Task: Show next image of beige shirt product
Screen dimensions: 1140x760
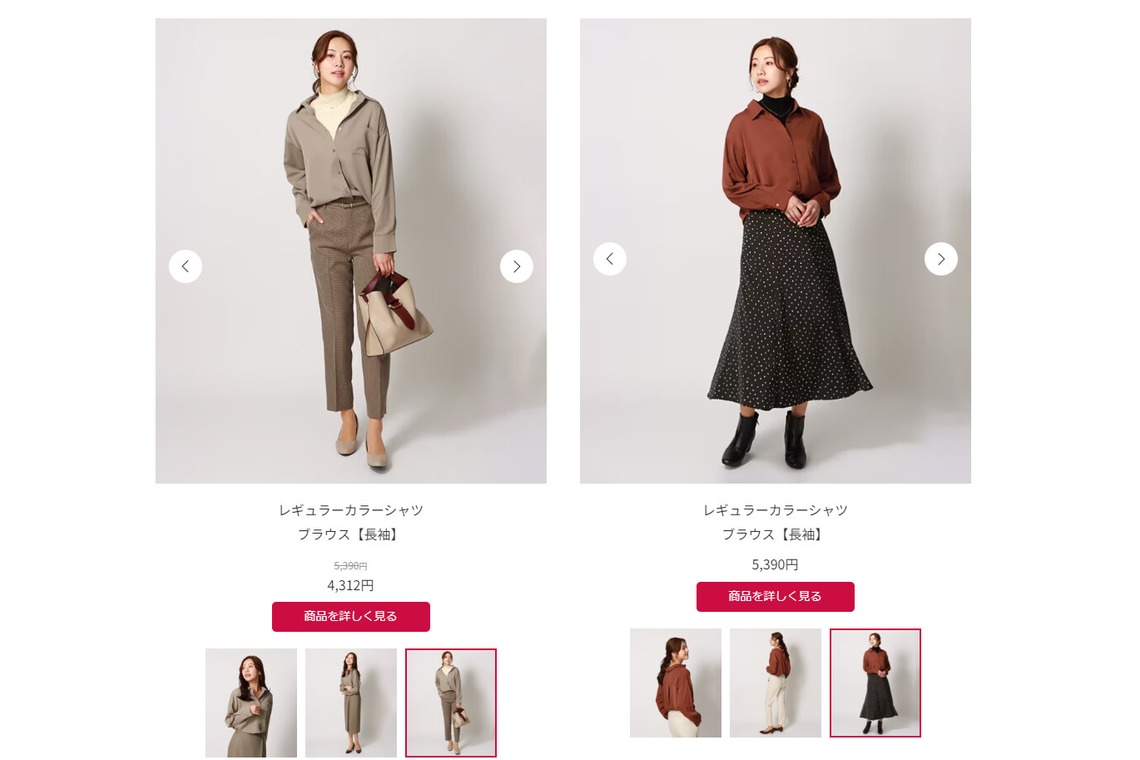Action: (x=516, y=266)
